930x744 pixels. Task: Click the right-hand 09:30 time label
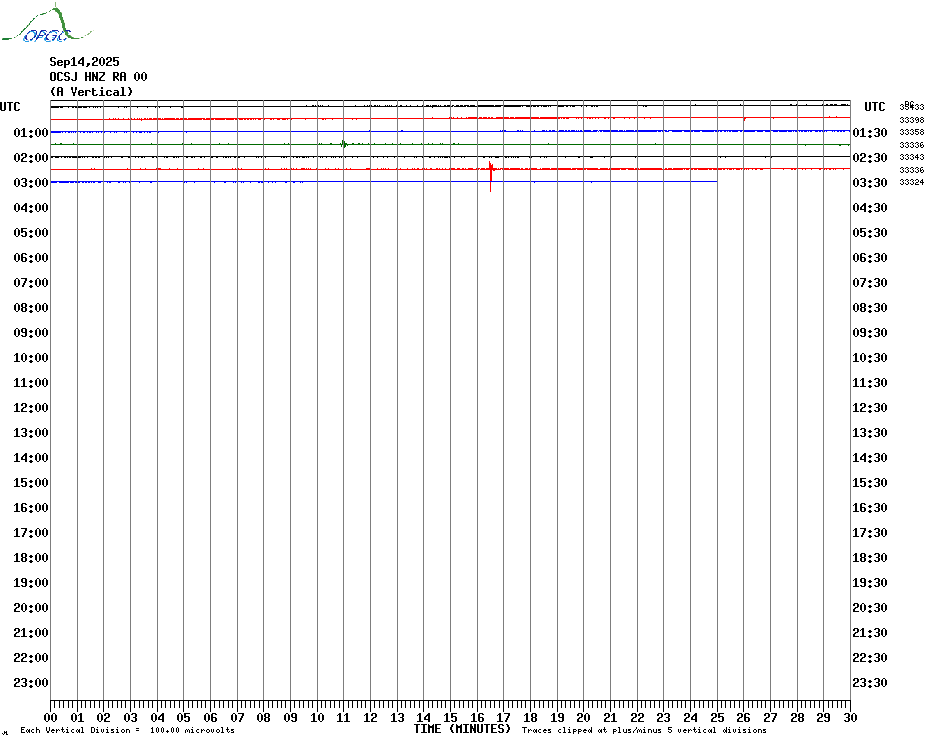click(x=870, y=332)
